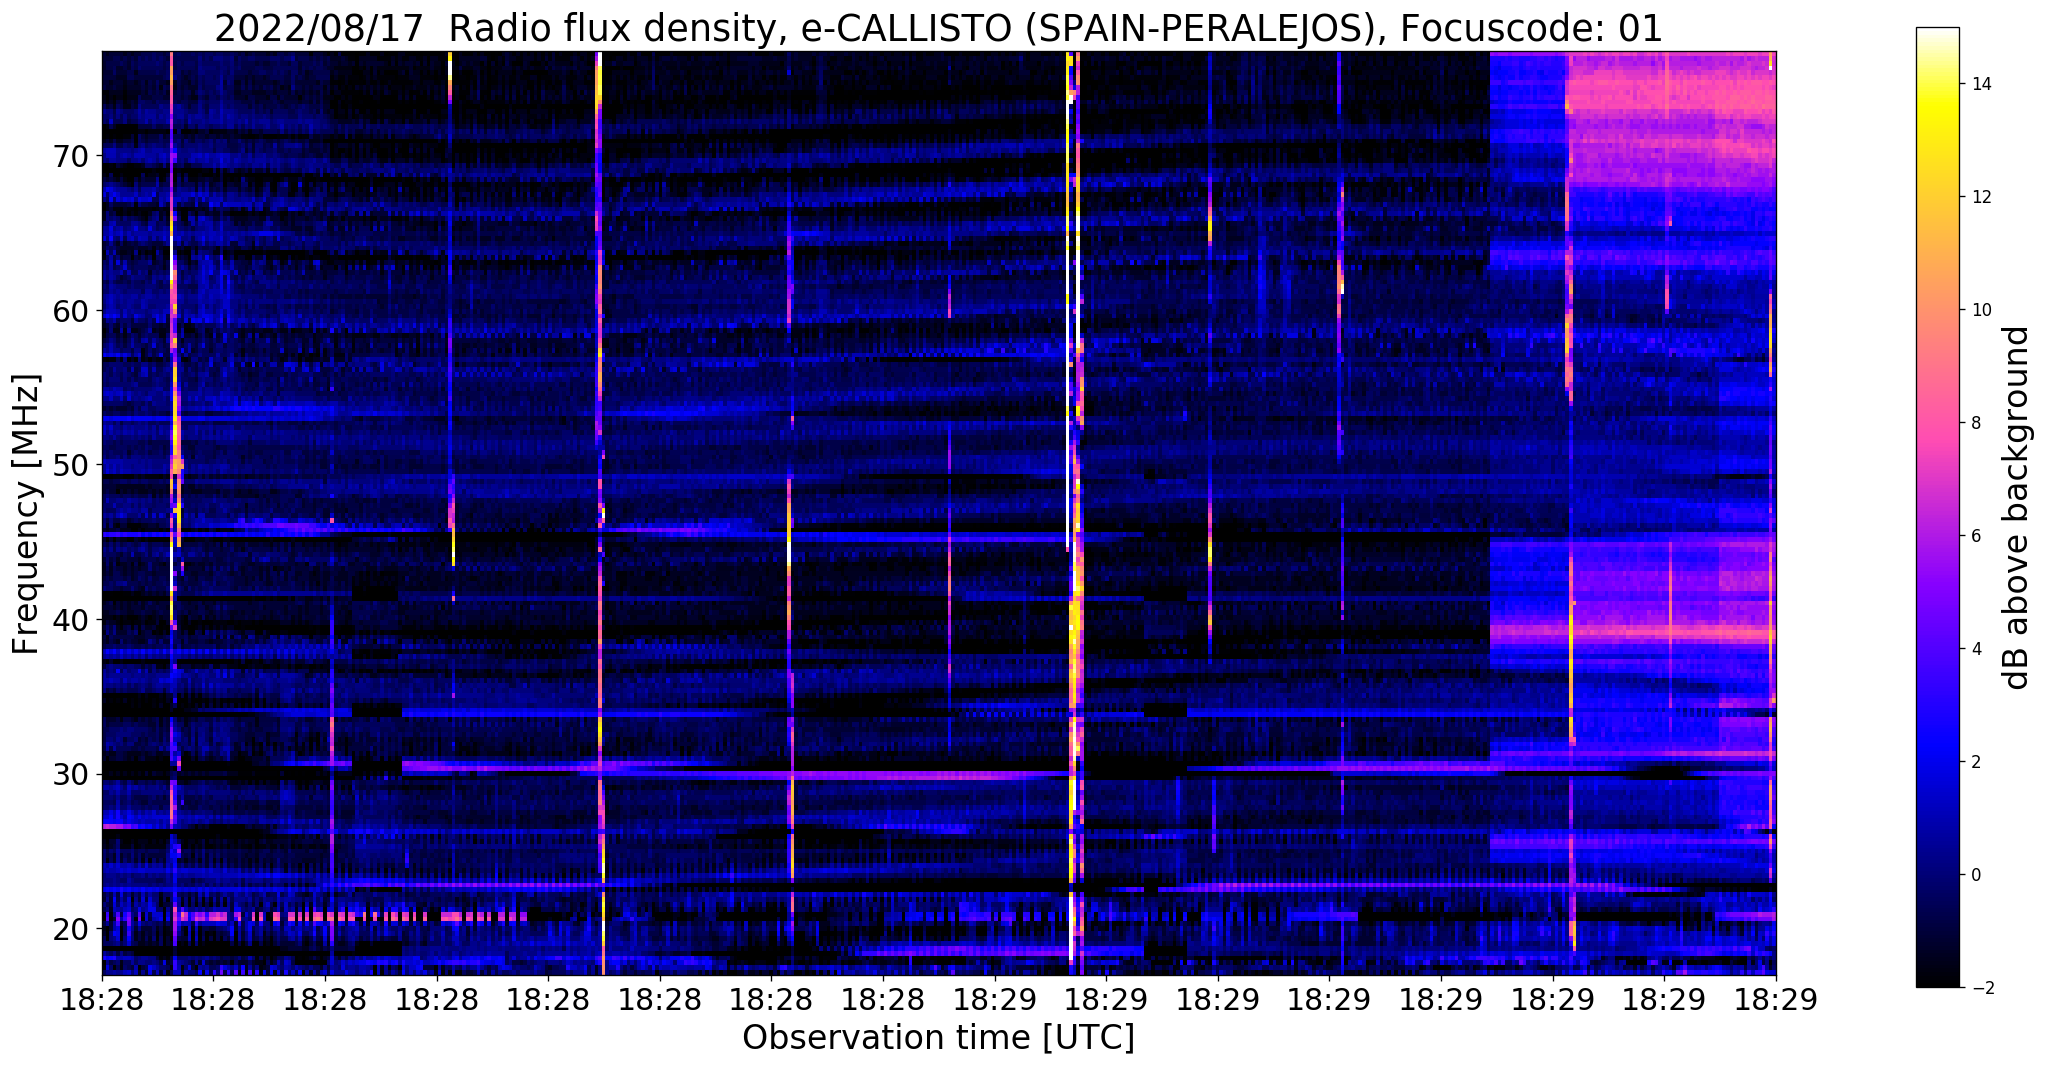
Task: Click the 60 MHz frequency tick label
Action: tap(72, 311)
